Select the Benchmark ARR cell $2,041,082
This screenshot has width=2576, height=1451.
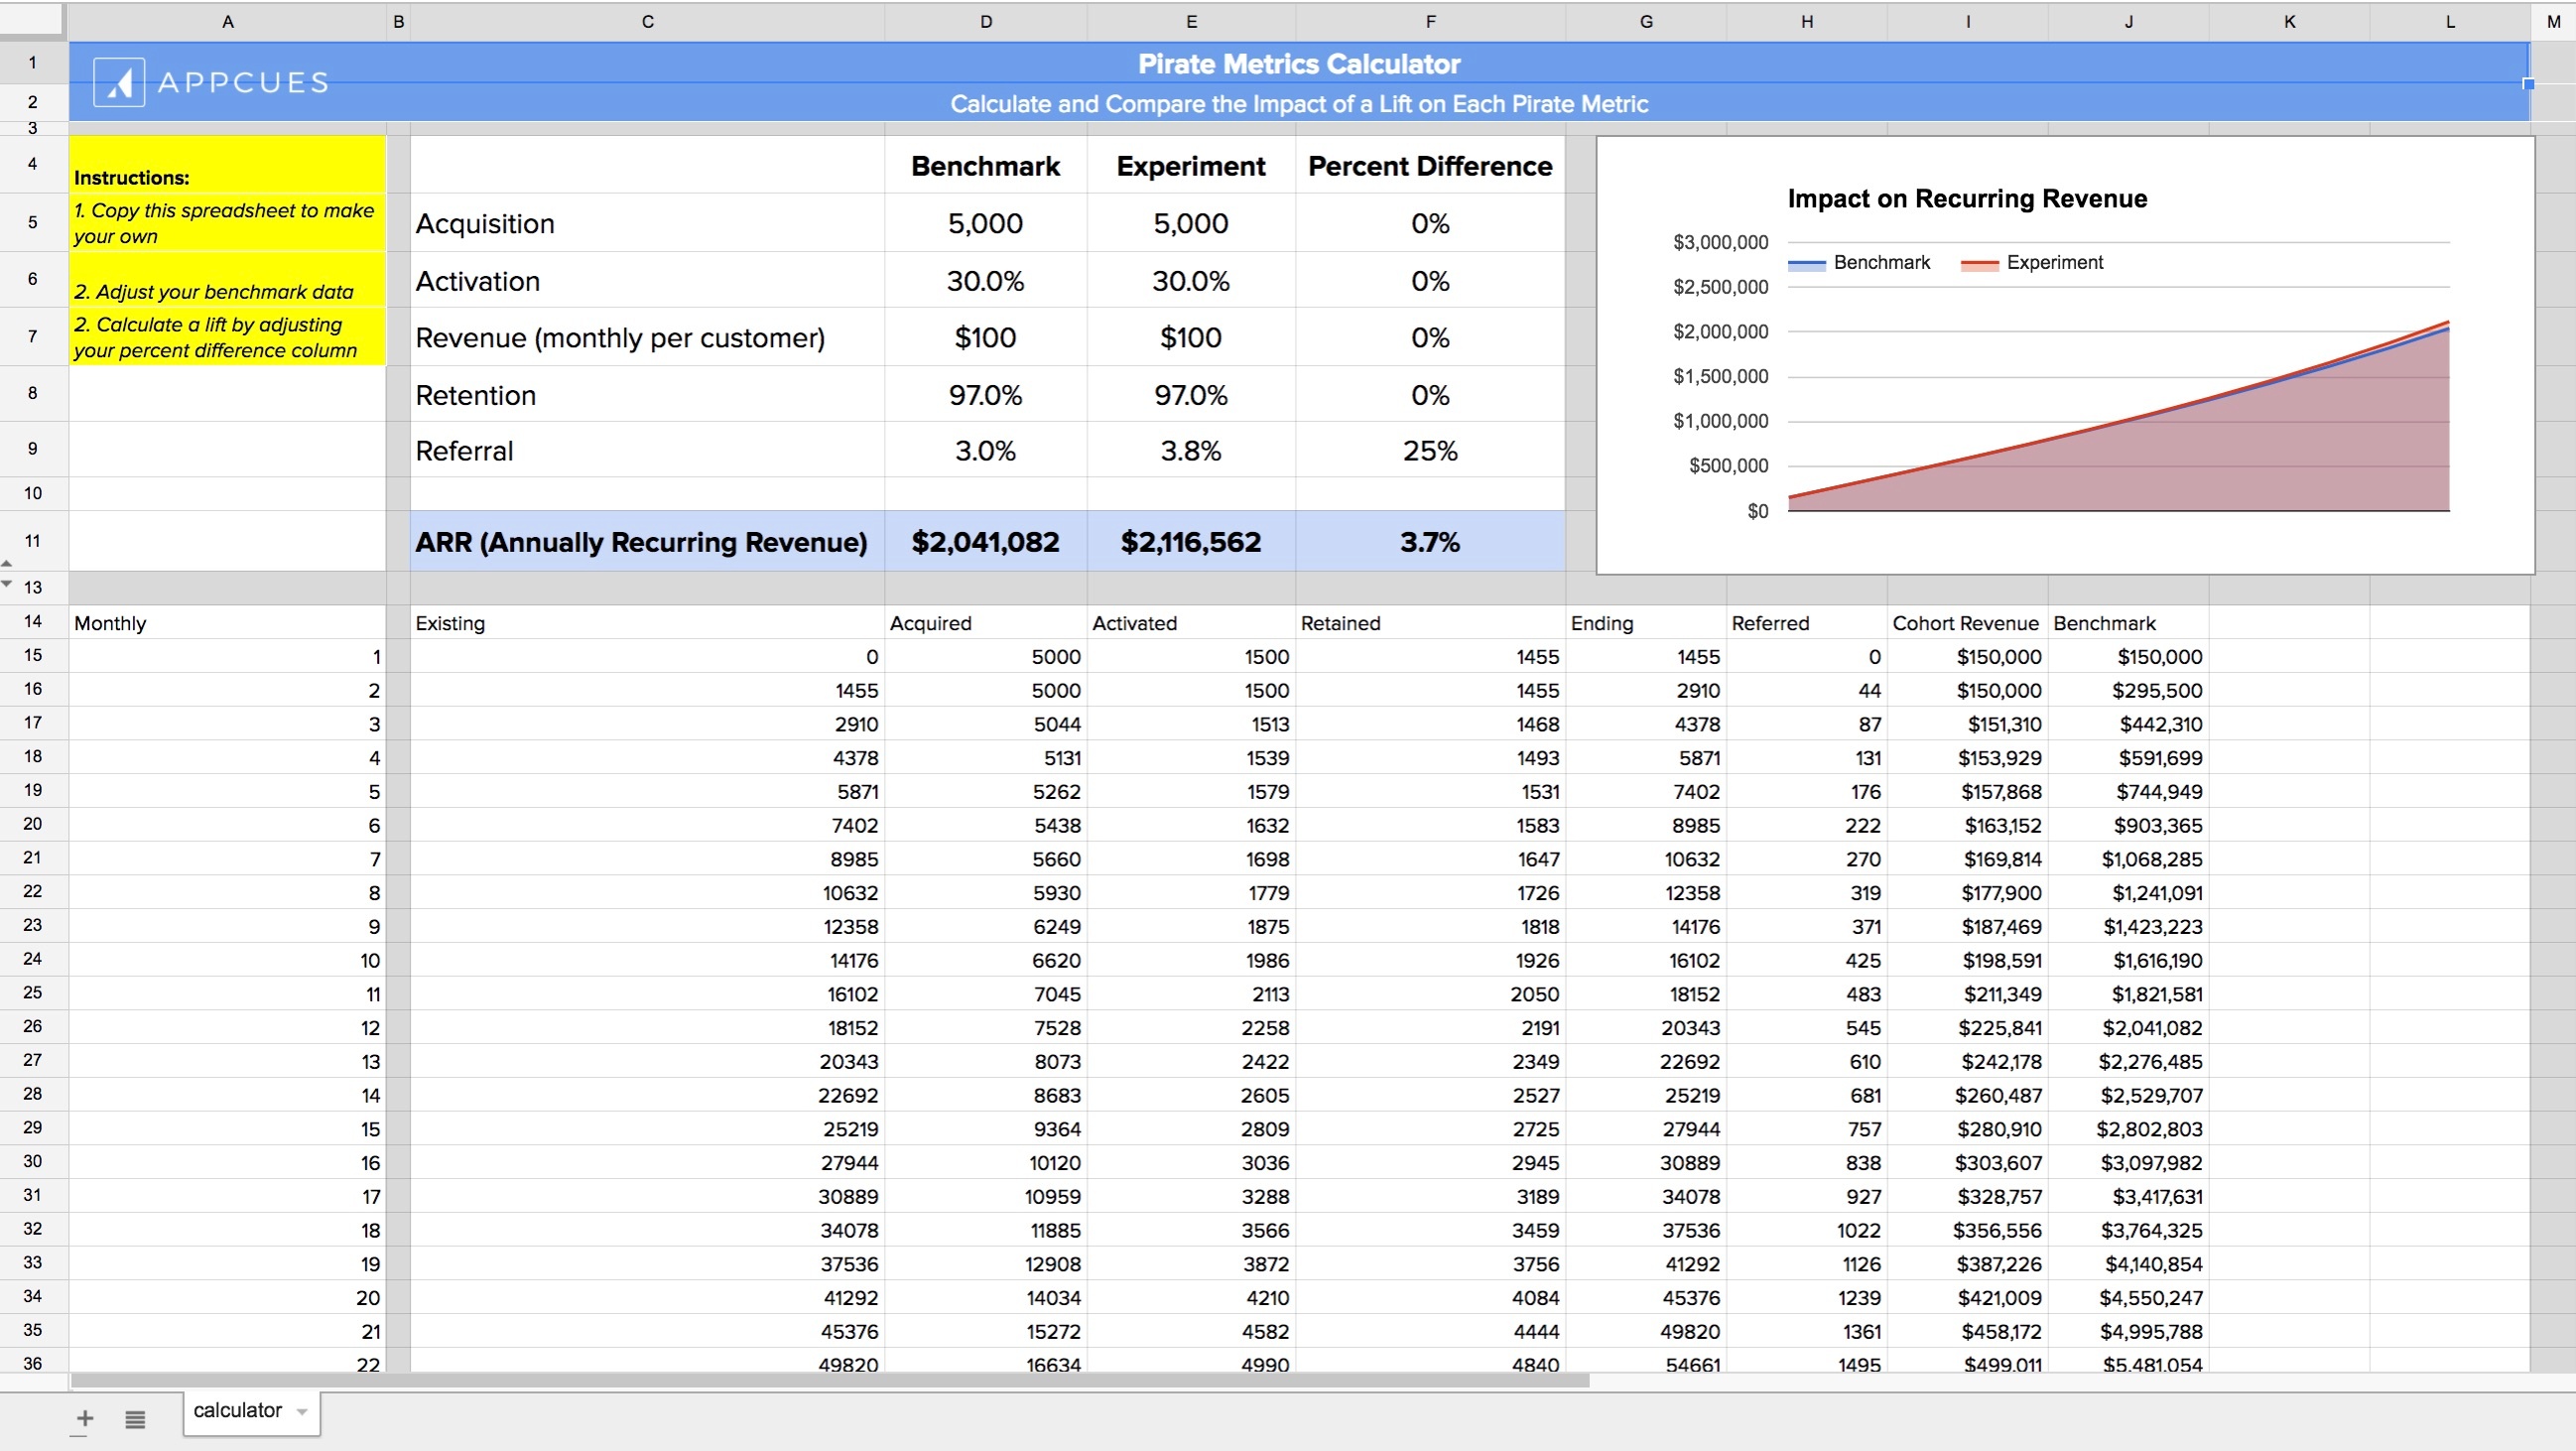[x=986, y=542]
